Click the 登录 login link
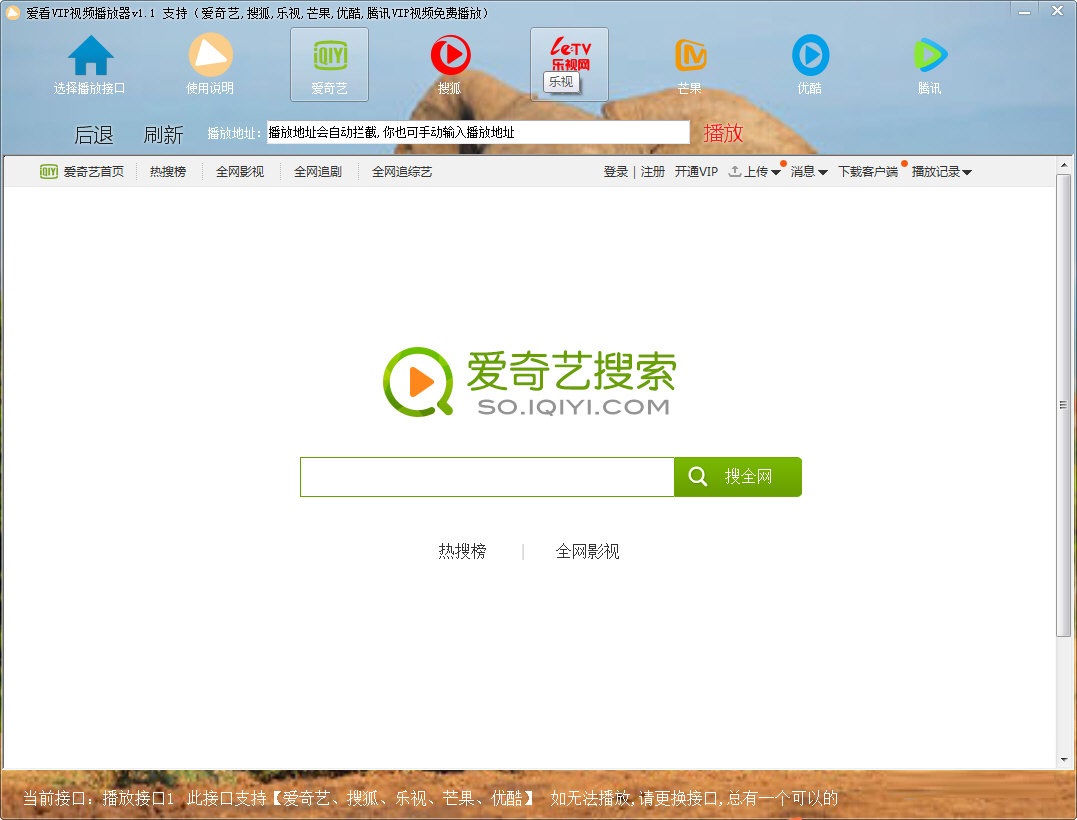 click(x=615, y=172)
